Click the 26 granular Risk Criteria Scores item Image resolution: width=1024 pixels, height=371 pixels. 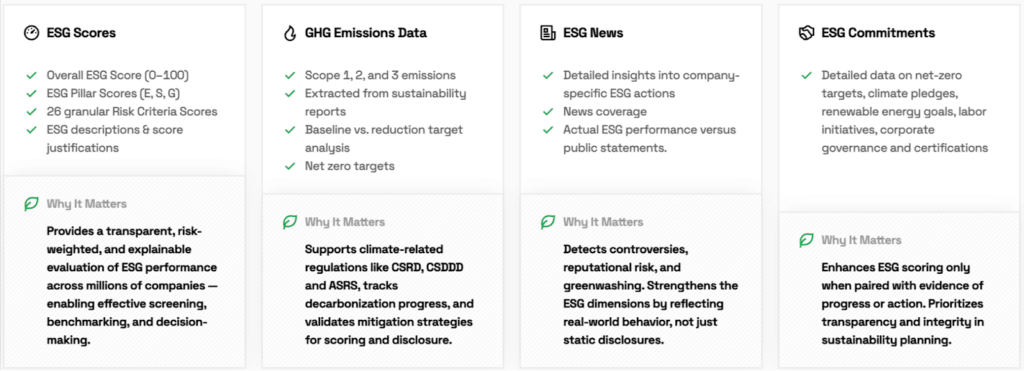click(x=132, y=112)
